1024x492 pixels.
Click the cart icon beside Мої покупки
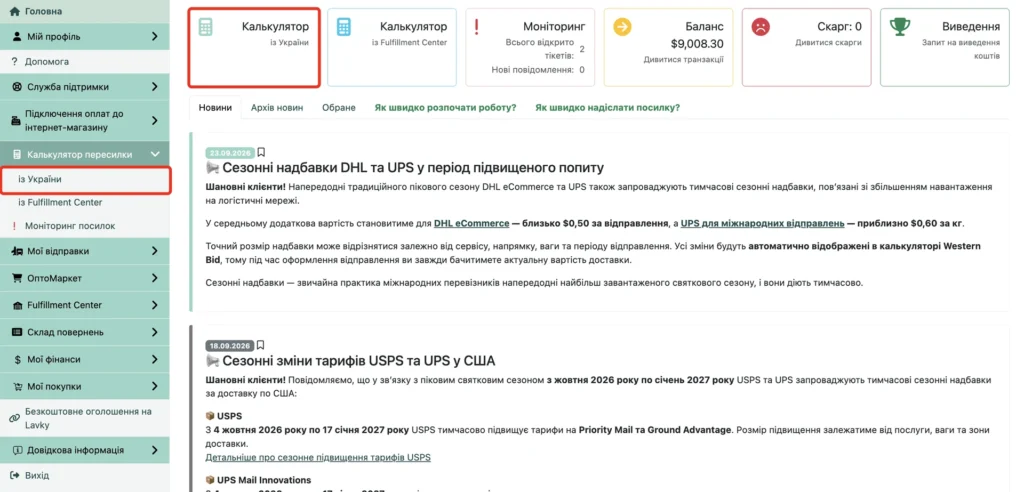(18, 386)
